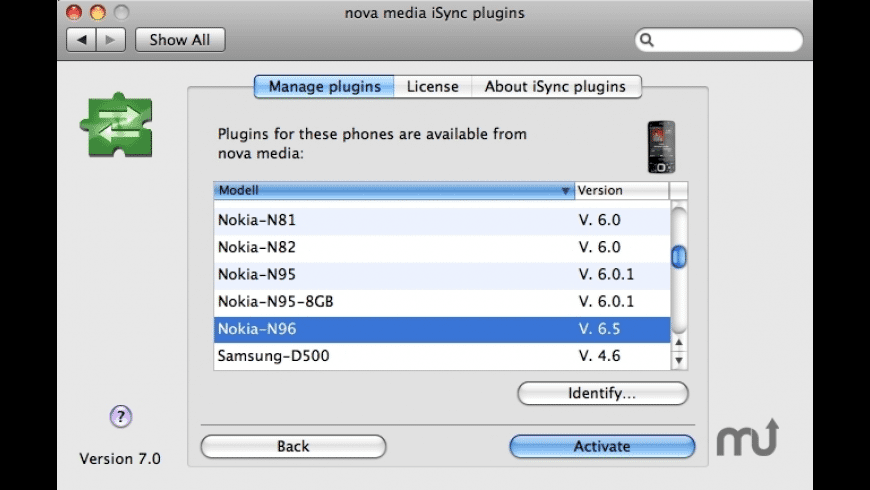Viewport: 870px width, 490px height.
Task: Activate the selected plugin
Action: point(602,446)
